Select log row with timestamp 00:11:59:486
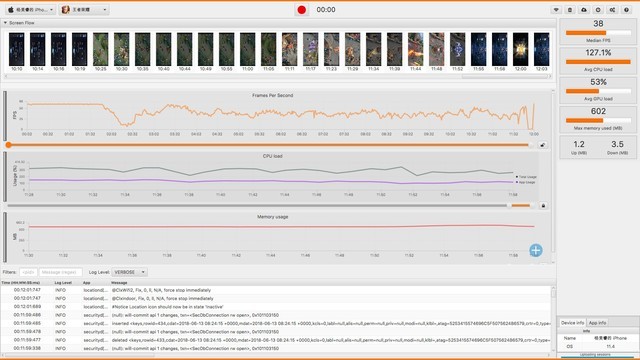Screen dimensions: 640x360 coord(276,315)
